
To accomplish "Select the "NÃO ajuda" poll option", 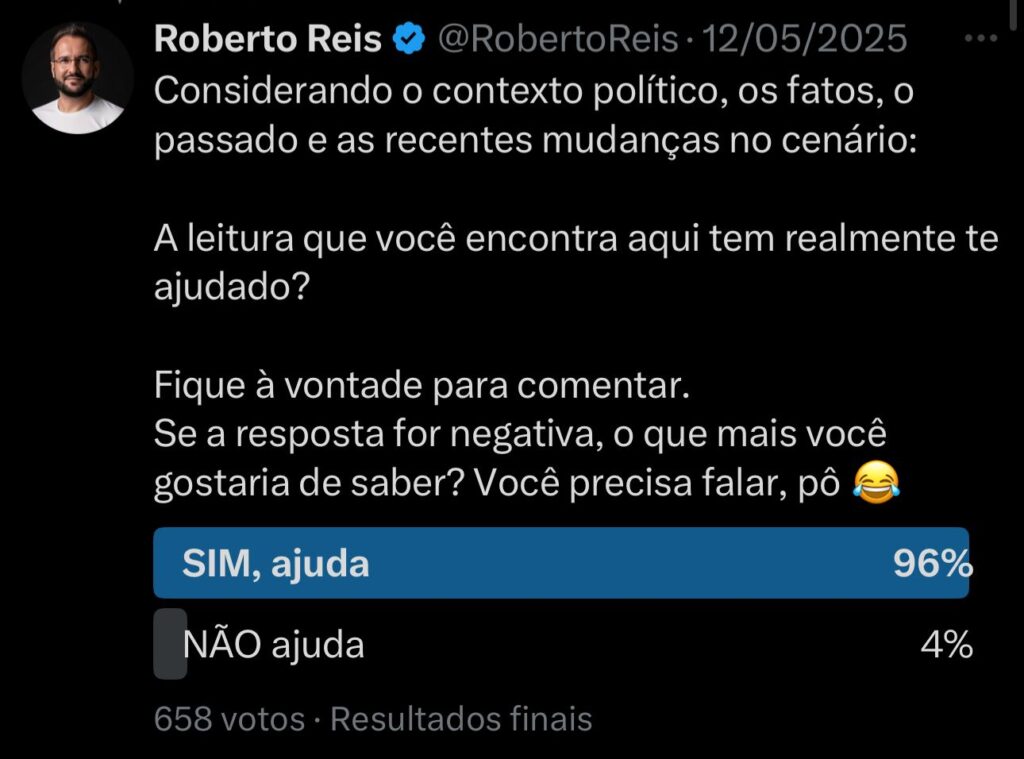I will (x=274, y=646).
